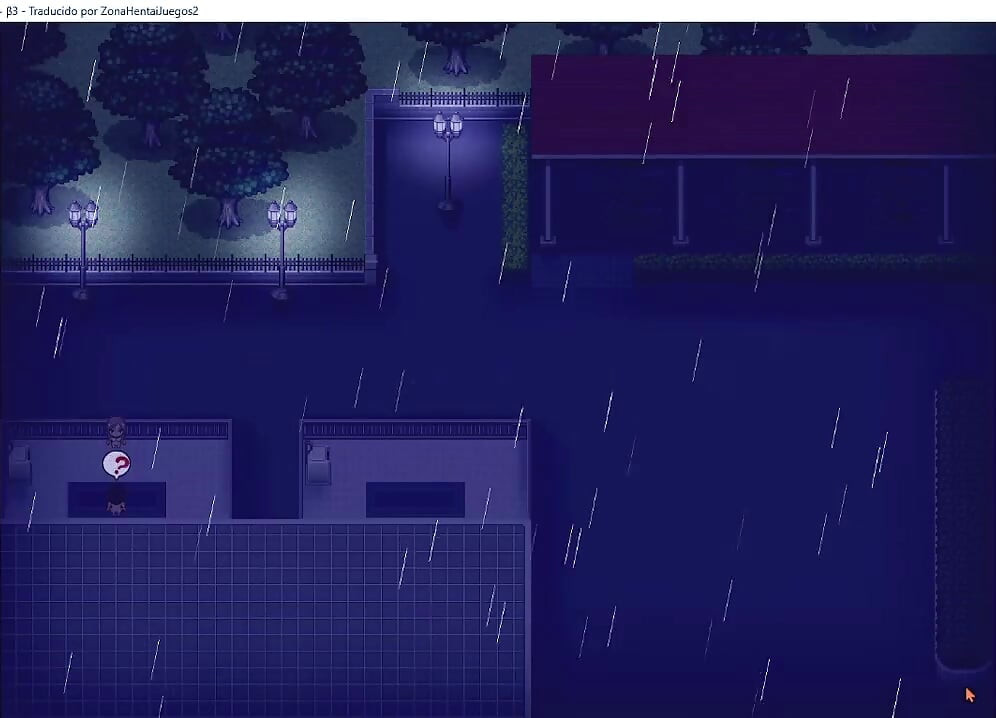The width and height of the screenshot is (996, 718).
Task: Click the window title 'Traducido por ZonaHentaiJuegos2'
Action: point(114,11)
